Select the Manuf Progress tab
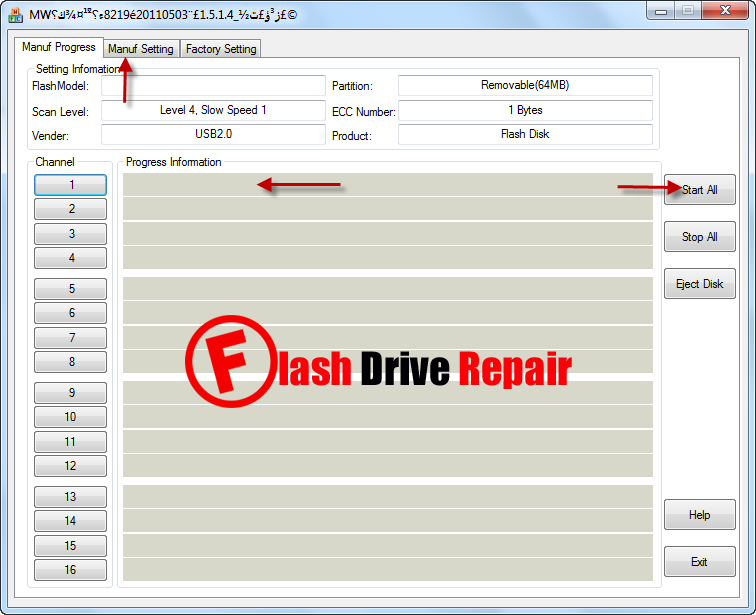Screen dimensions: 756x615 (x=59, y=47)
